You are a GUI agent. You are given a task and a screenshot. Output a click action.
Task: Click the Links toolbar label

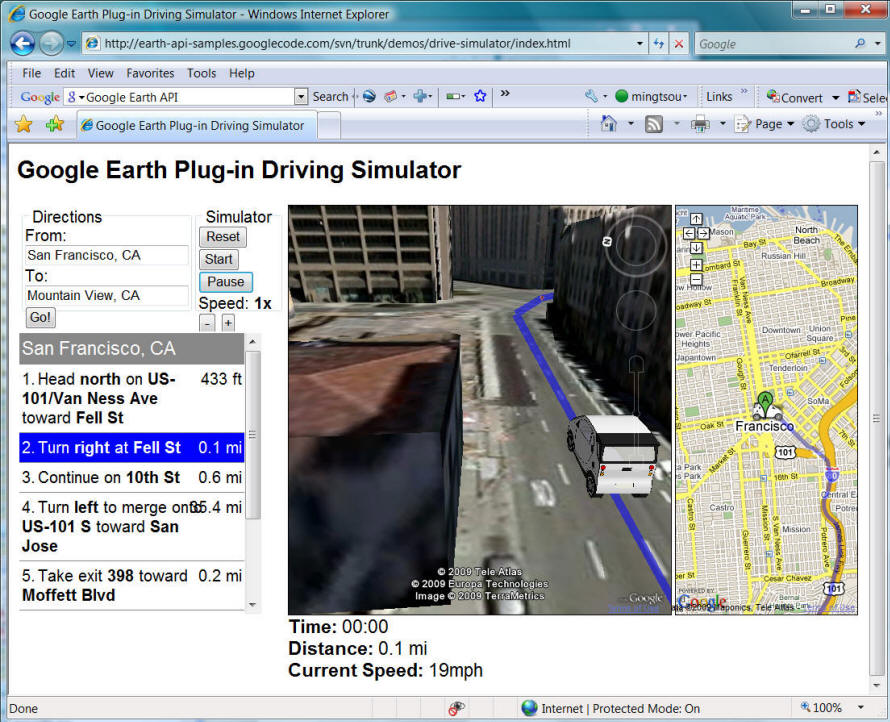719,96
